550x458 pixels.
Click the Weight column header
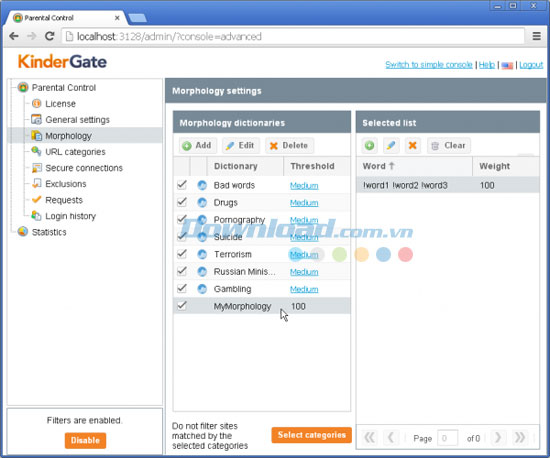tap(506, 166)
